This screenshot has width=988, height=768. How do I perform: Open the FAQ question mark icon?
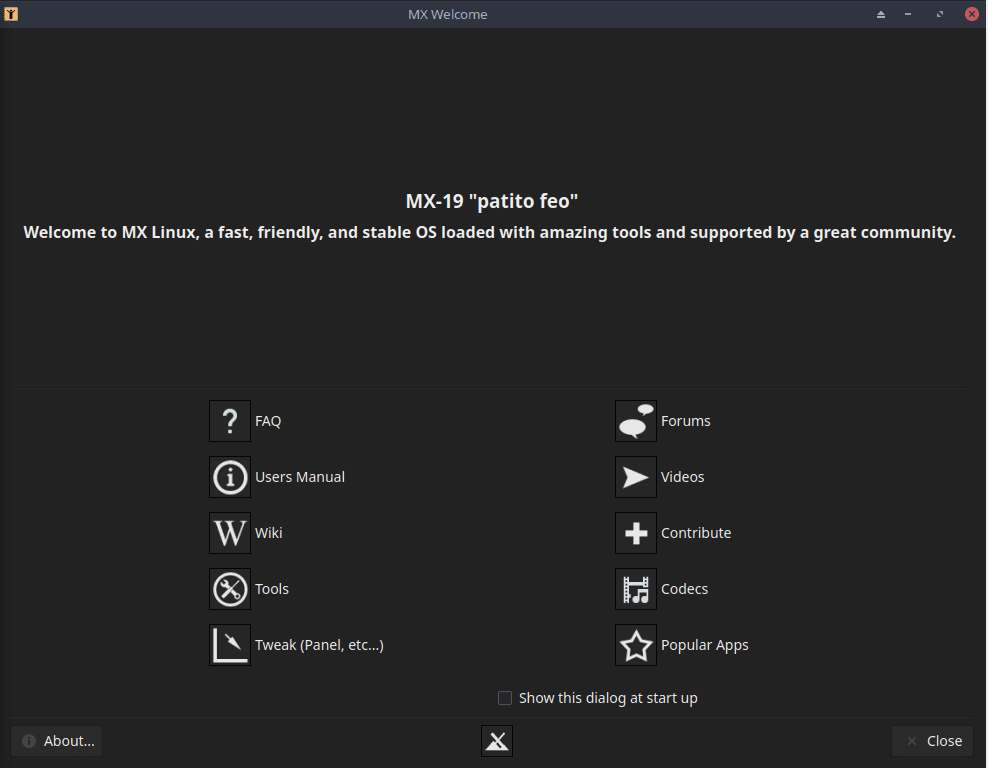[230, 421]
